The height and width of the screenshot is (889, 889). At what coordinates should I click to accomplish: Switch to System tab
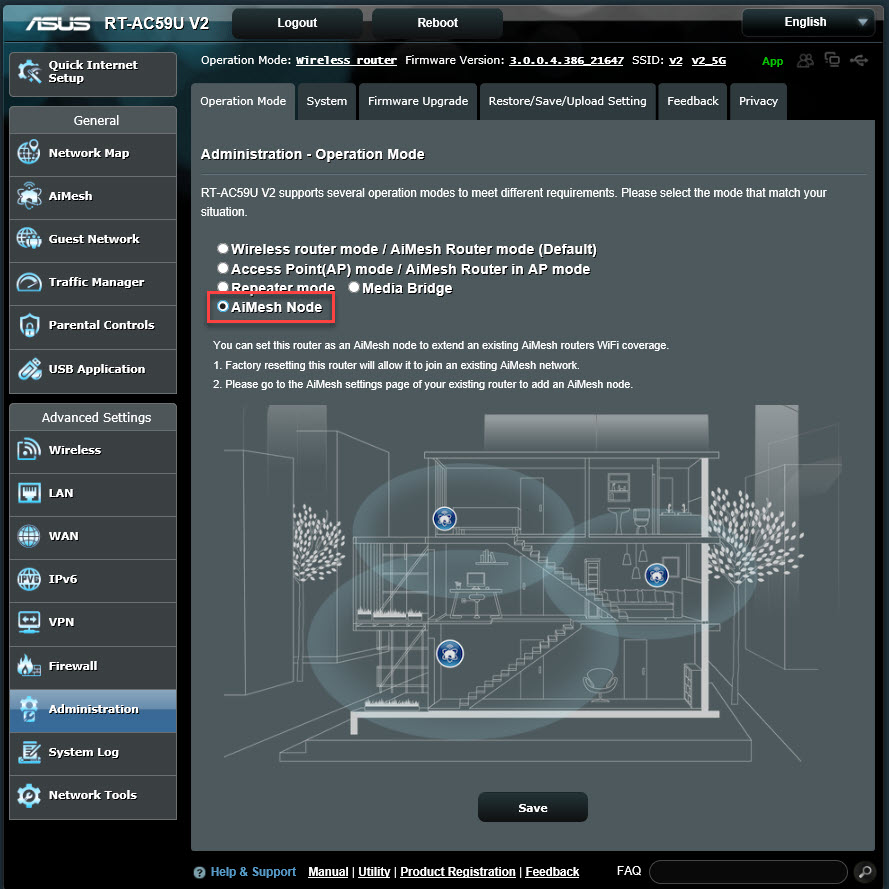[327, 101]
